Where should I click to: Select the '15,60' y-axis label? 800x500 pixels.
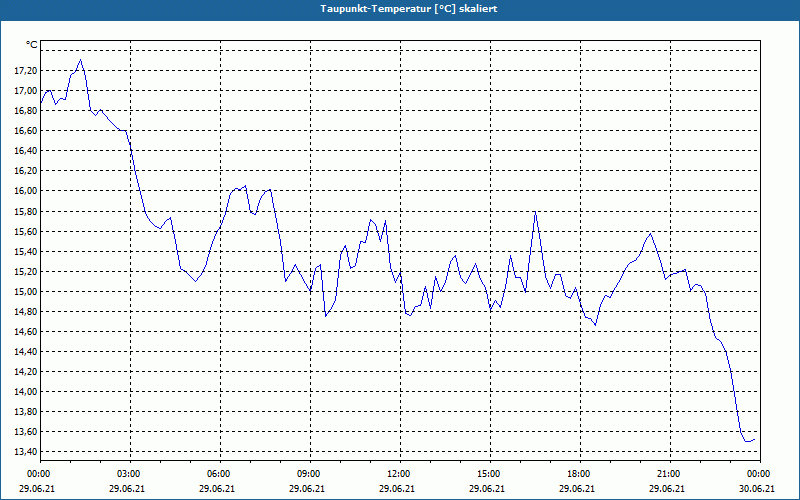[26, 232]
